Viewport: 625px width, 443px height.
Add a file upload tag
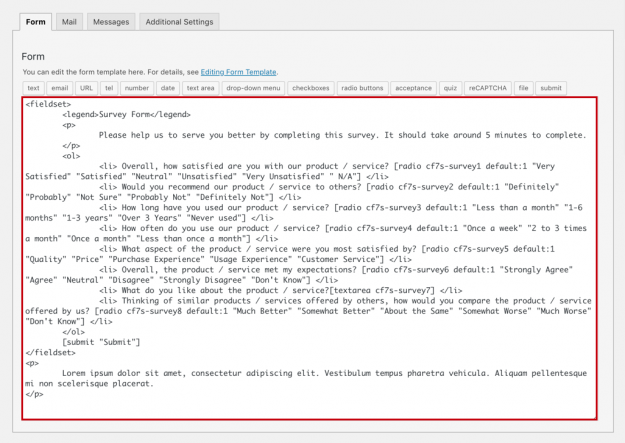[523, 88]
